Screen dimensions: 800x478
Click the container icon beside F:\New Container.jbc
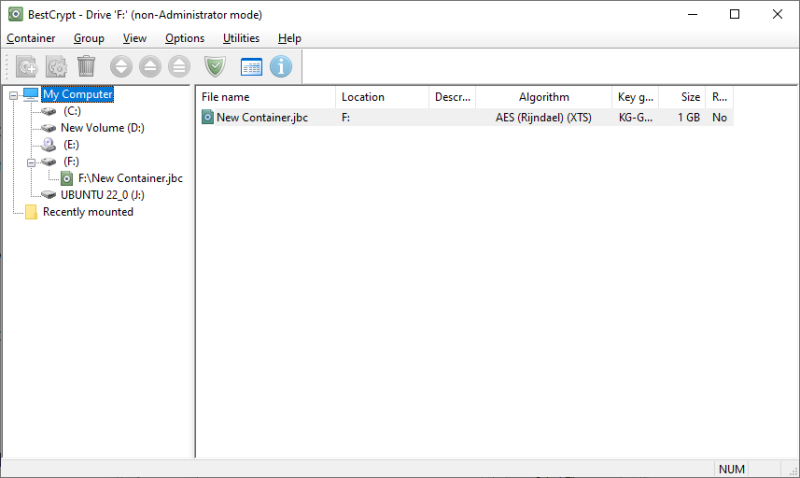tap(67, 178)
